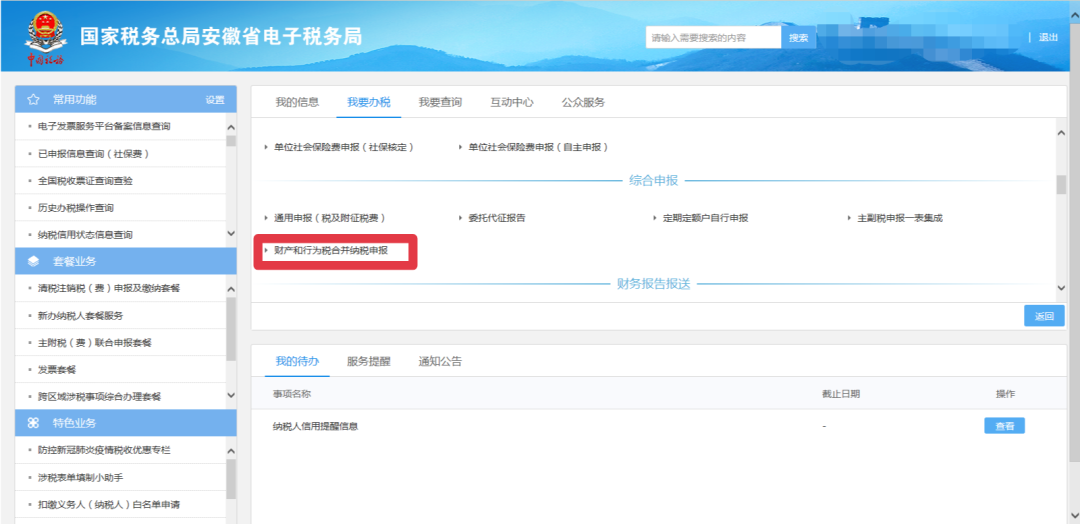Click the 套餐业务 section header

click(x=125, y=261)
